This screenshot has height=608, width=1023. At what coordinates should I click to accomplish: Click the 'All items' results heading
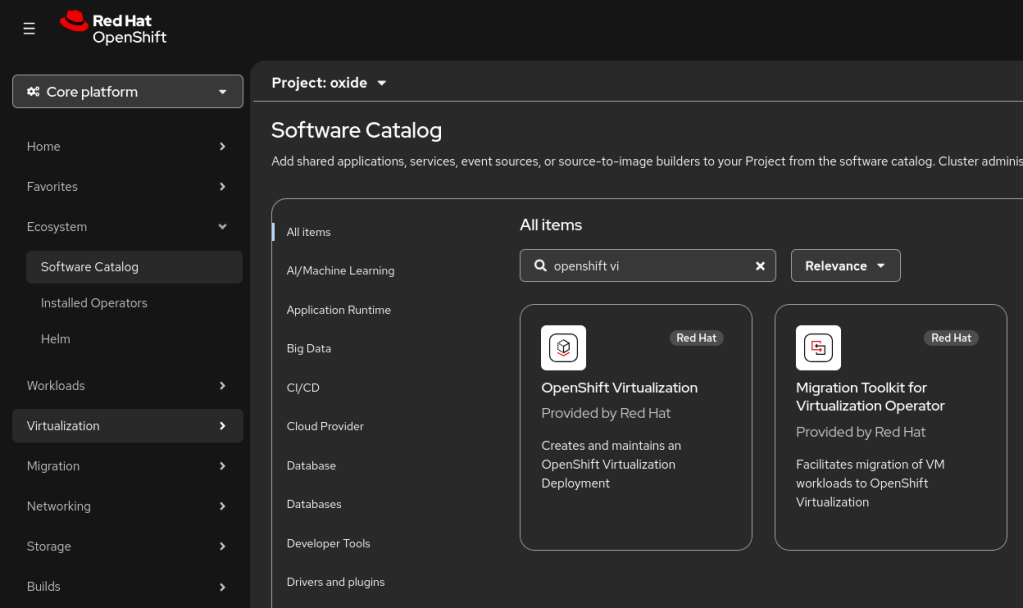(x=551, y=225)
